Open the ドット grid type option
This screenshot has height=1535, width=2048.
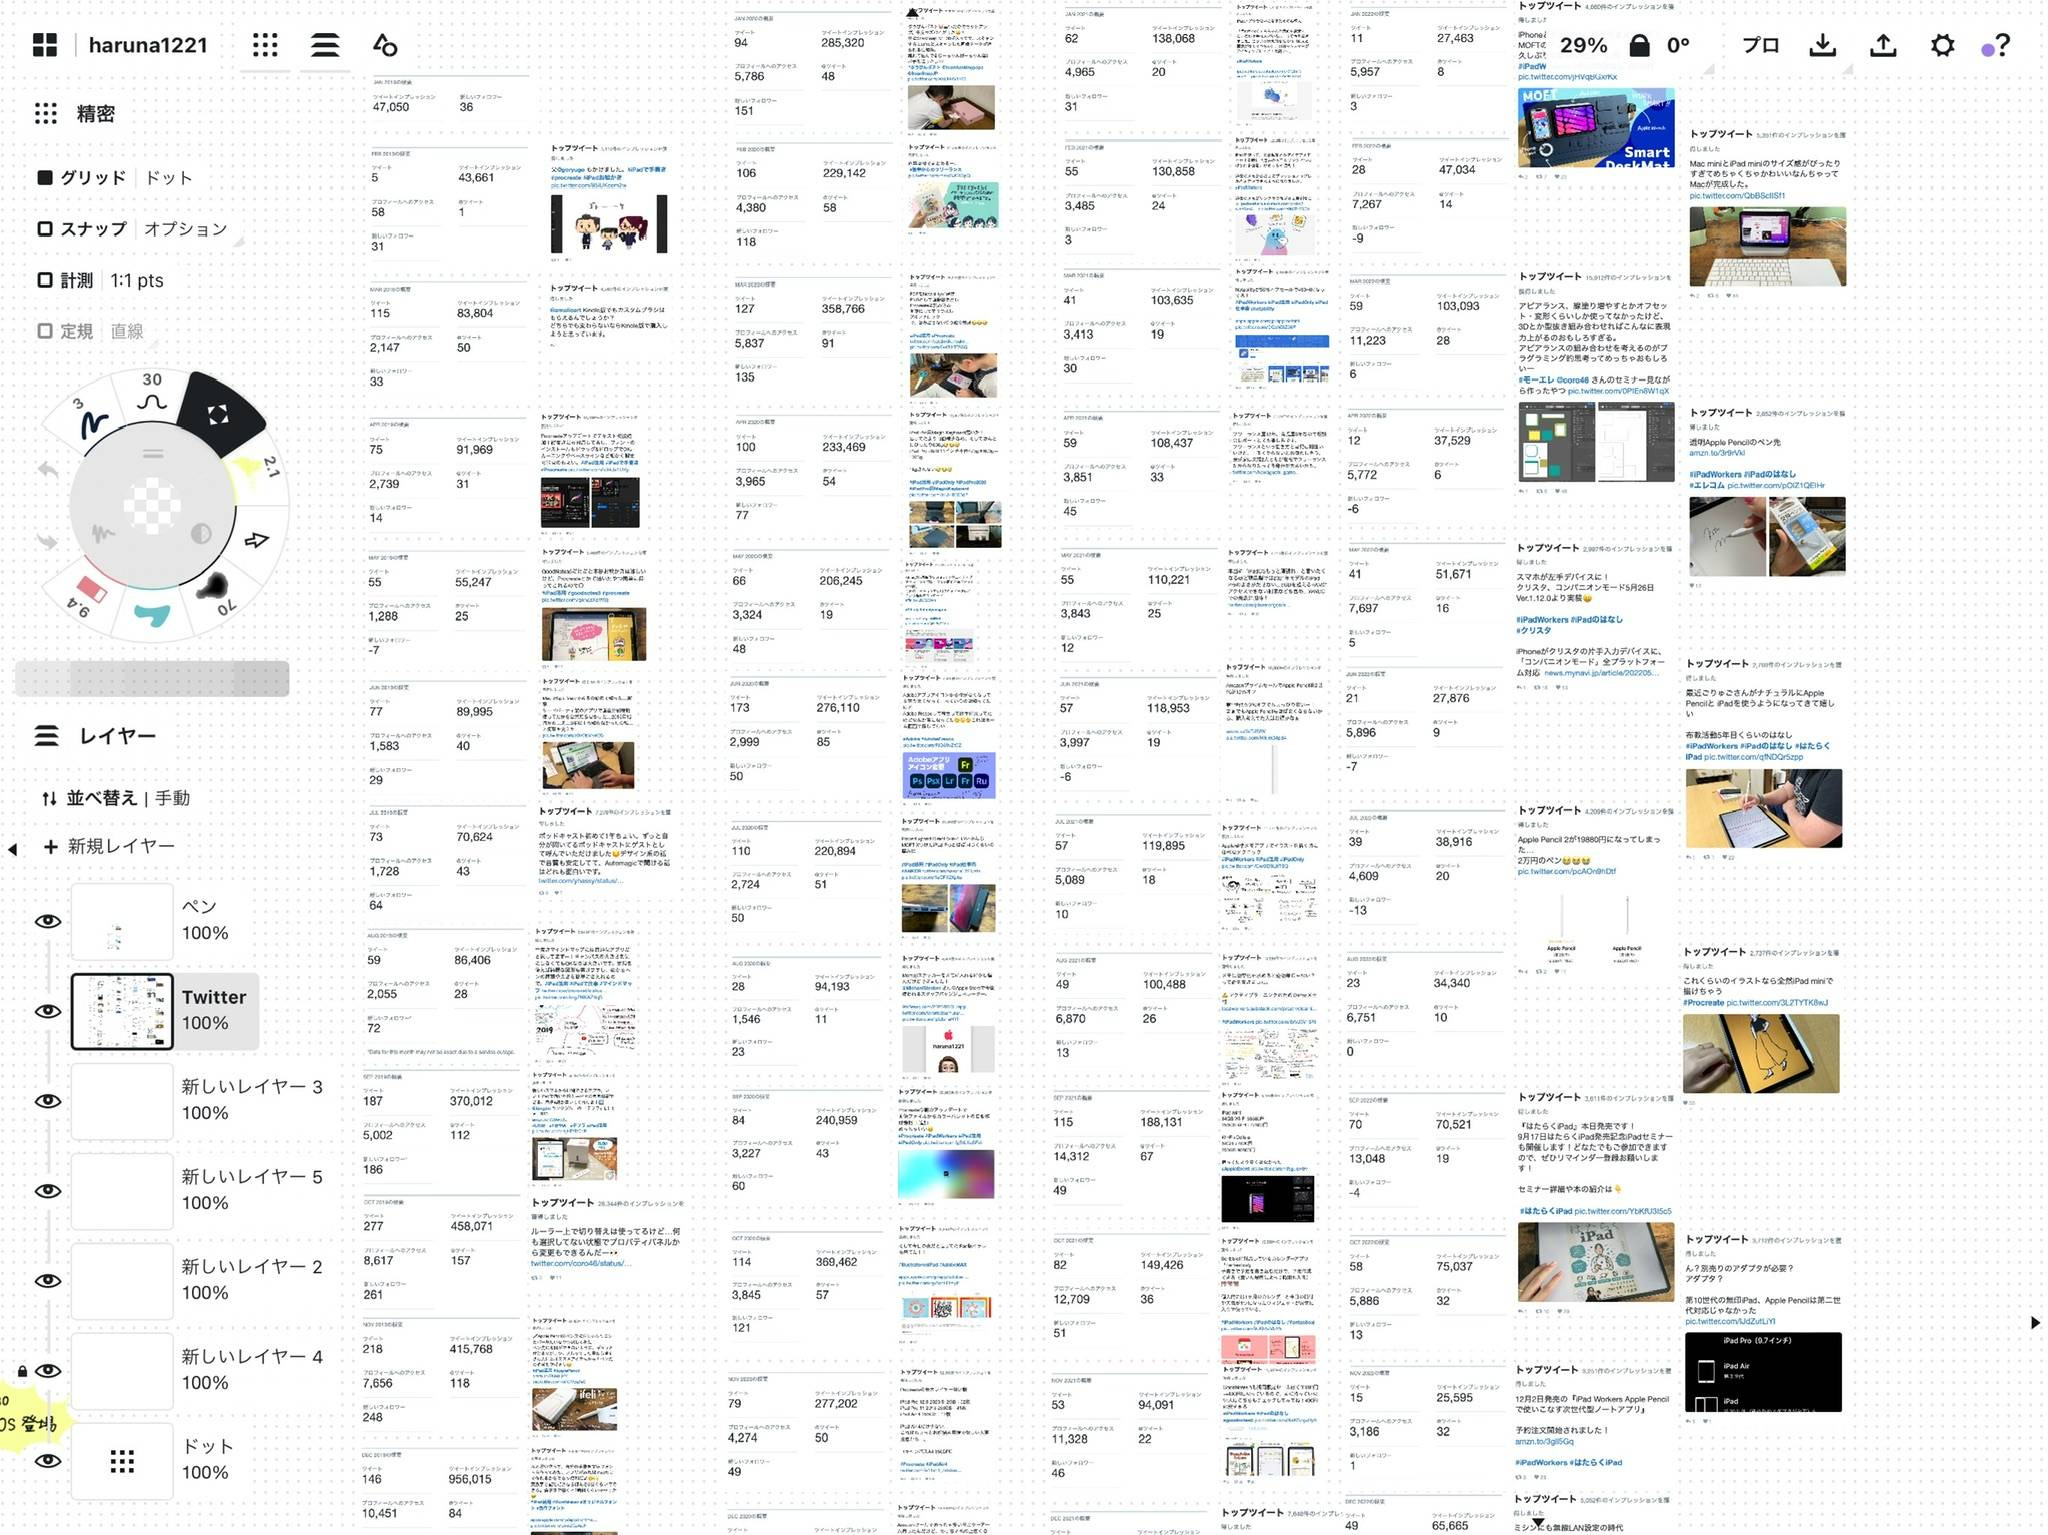[x=169, y=178]
